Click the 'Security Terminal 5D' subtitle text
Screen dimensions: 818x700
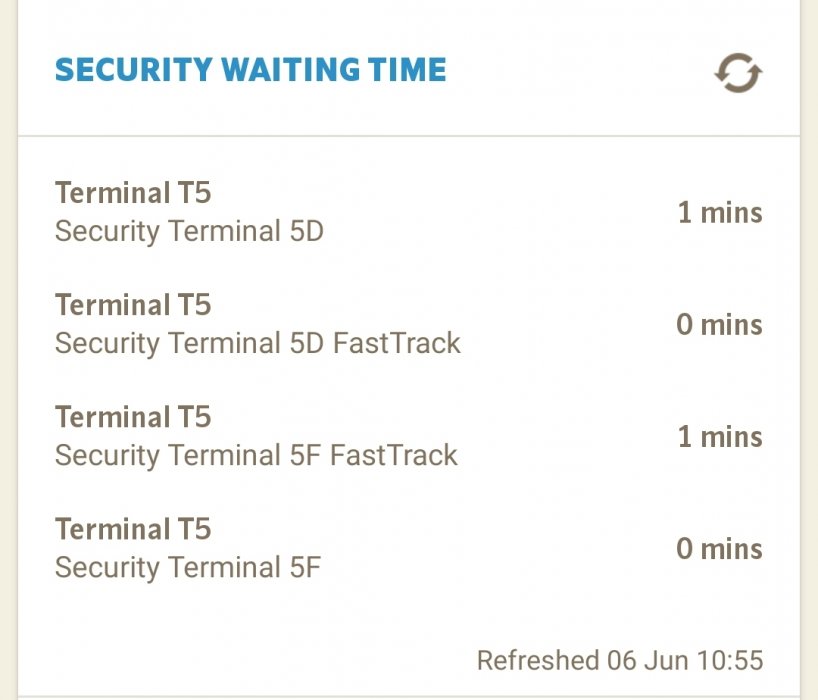pyautogui.click(x=189, y=231)
